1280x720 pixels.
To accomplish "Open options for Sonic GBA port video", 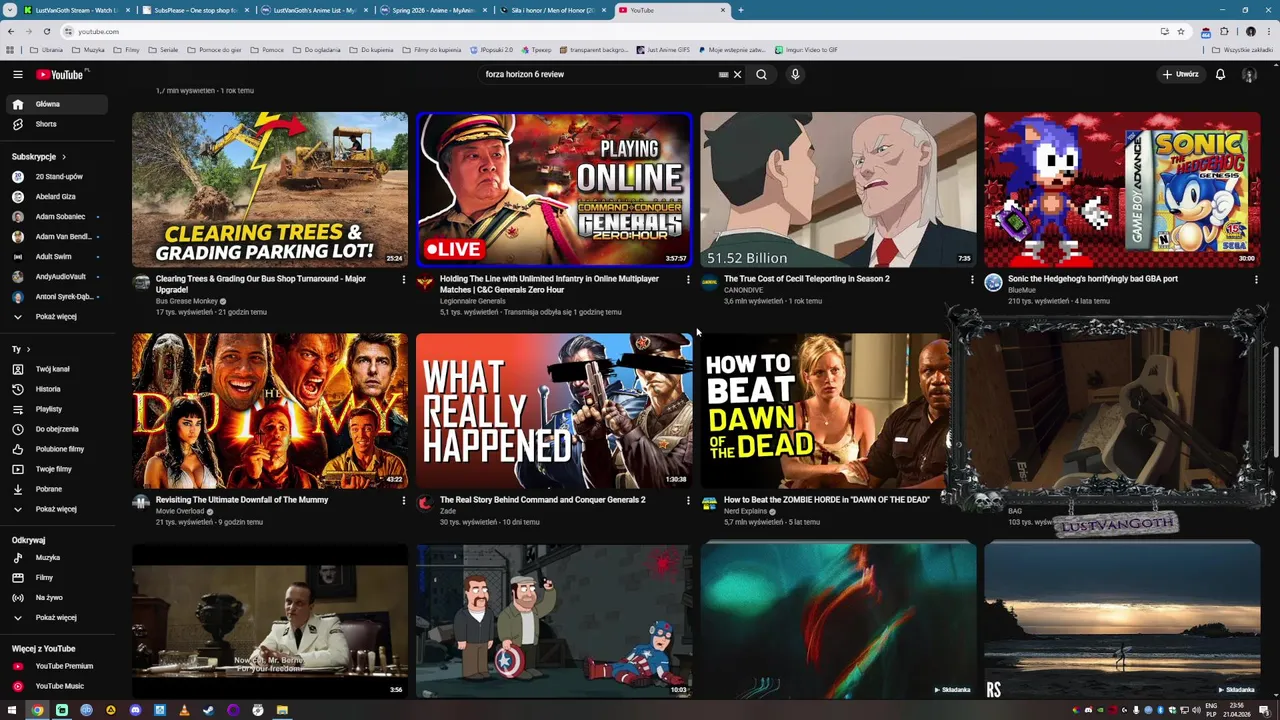I will [x=1256, y=280].
